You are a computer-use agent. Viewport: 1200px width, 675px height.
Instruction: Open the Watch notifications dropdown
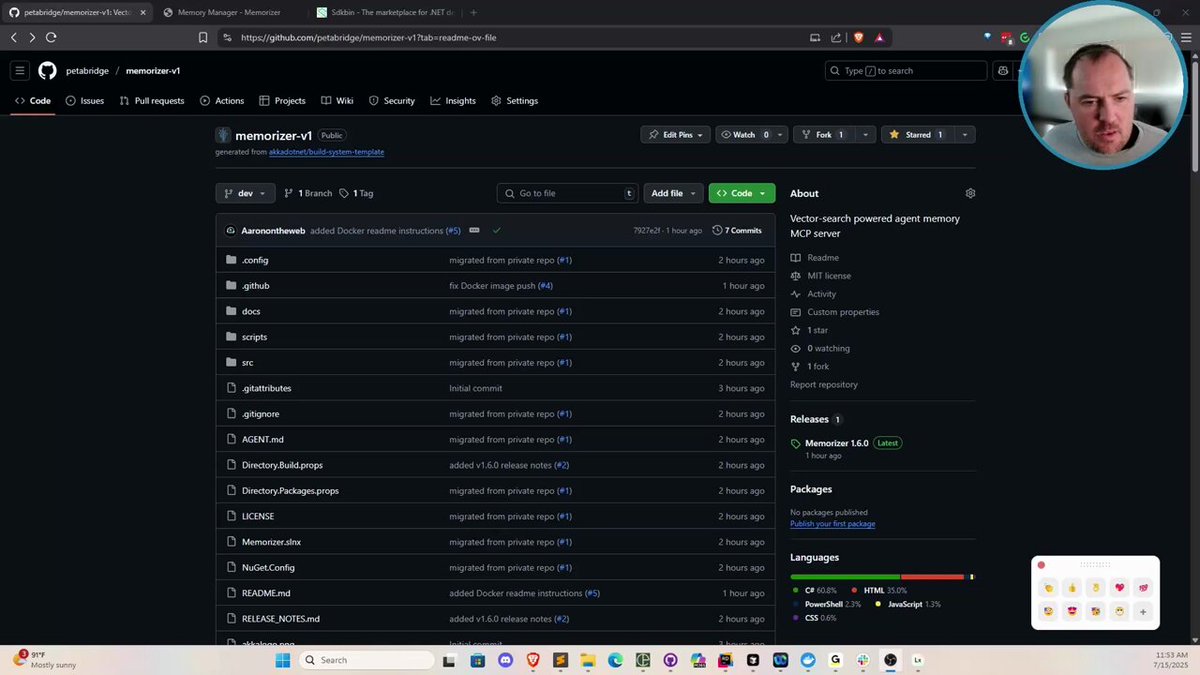[751, 134]
